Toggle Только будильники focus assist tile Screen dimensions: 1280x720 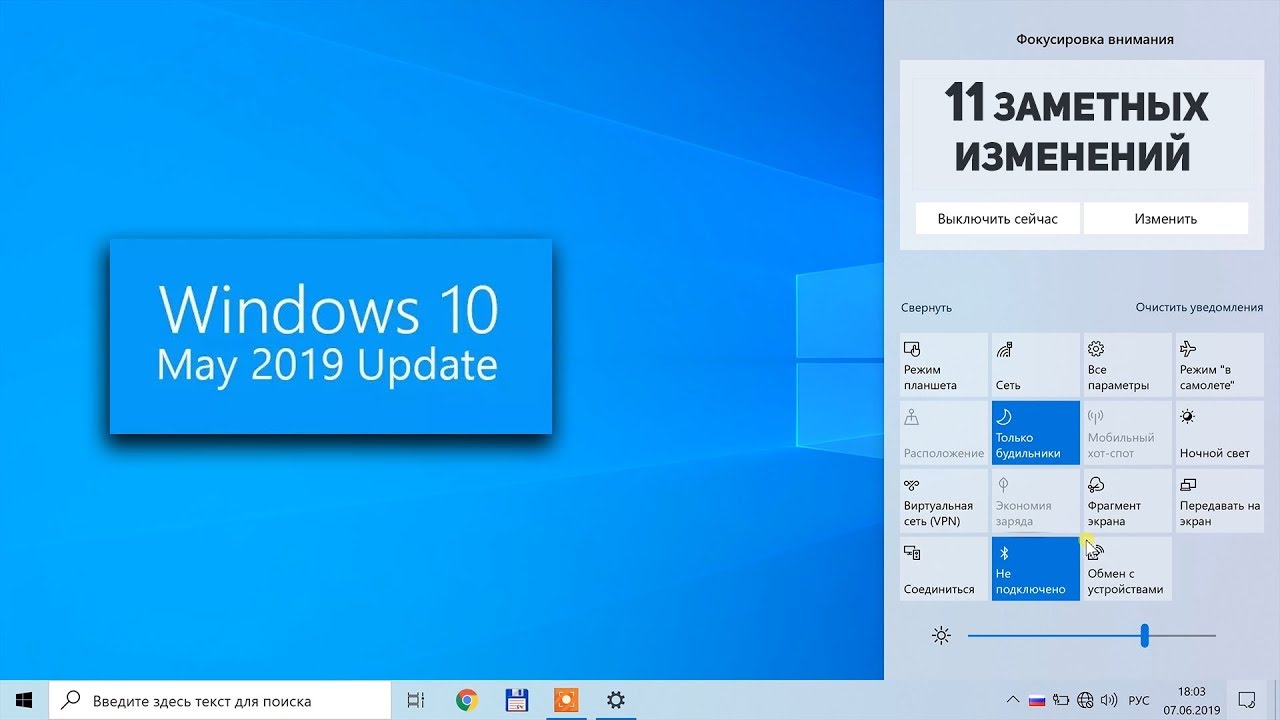1035,433
